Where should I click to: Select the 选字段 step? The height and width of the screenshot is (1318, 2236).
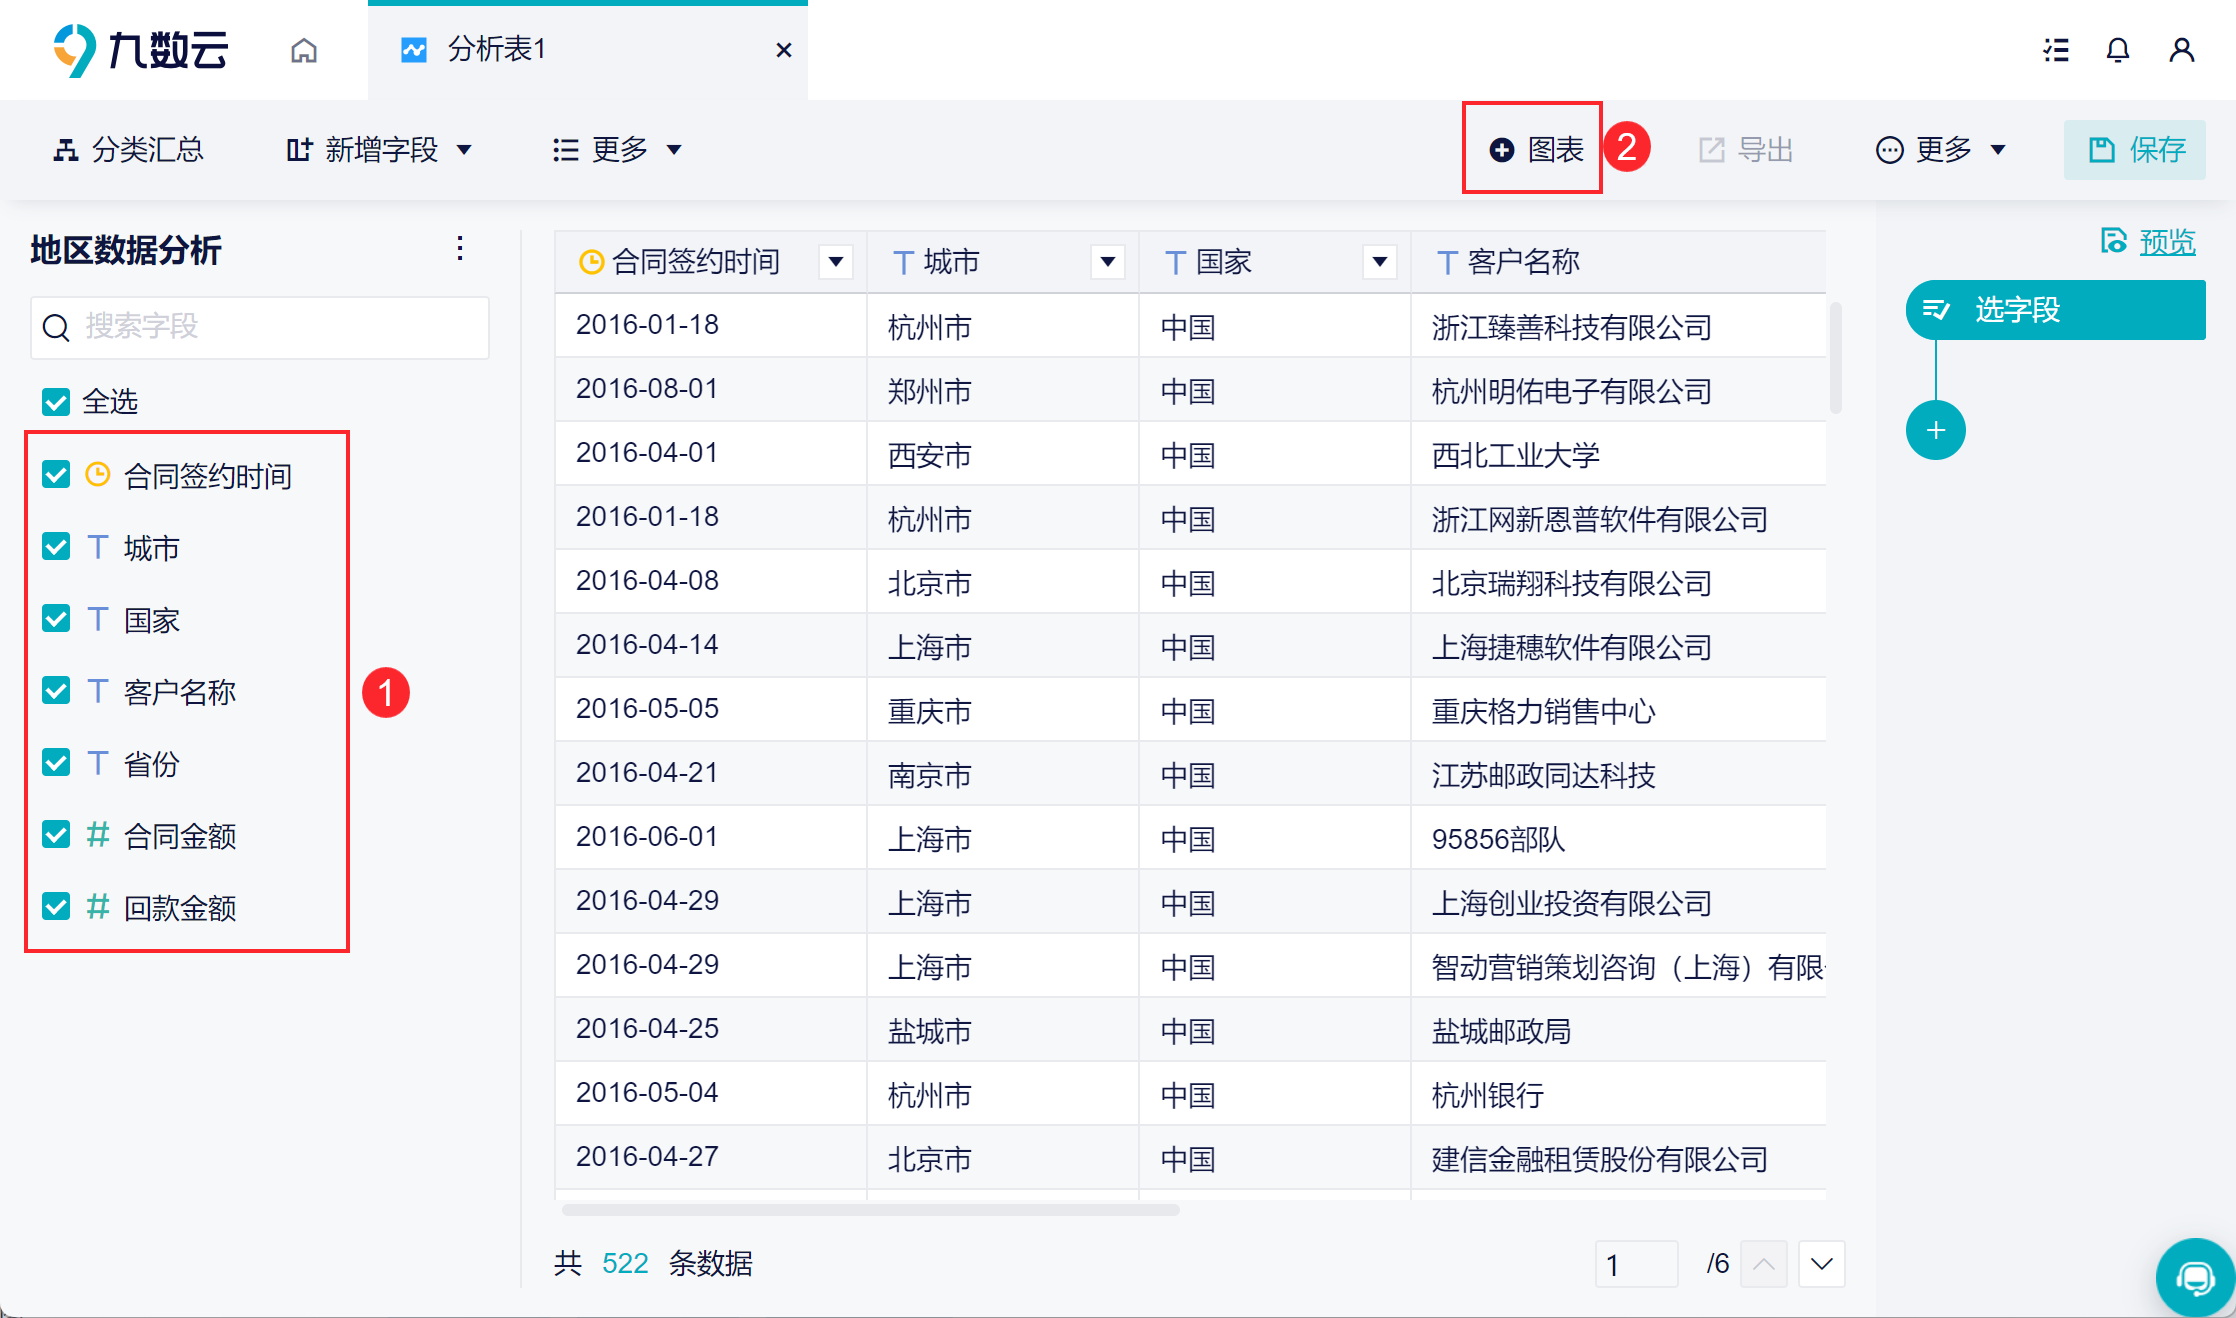click(2054, 310)
